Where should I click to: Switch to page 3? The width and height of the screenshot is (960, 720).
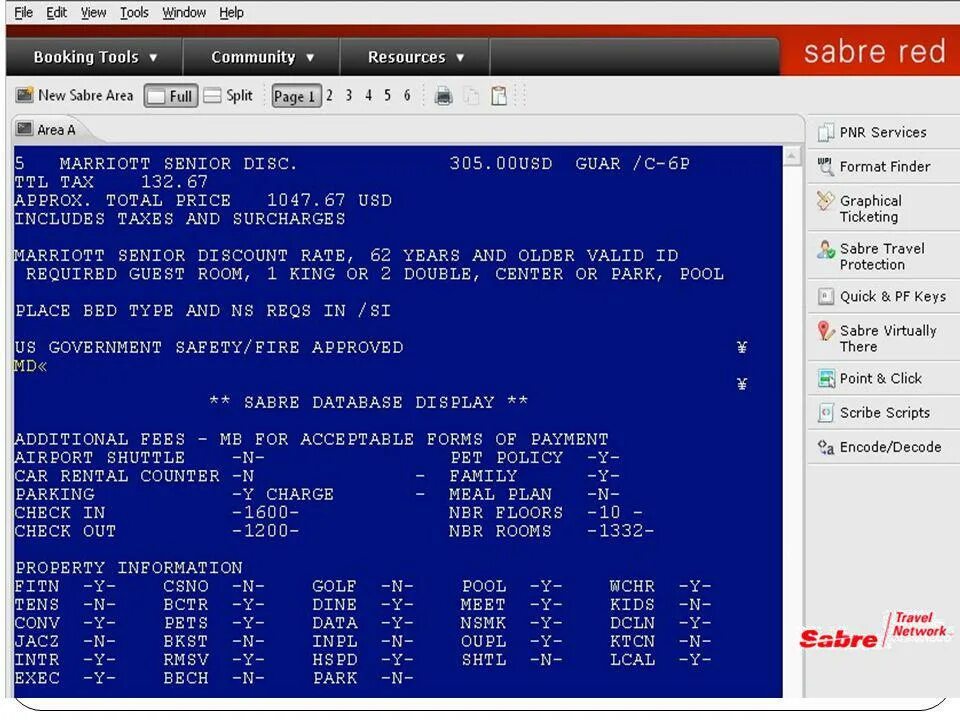pos(348,96)
